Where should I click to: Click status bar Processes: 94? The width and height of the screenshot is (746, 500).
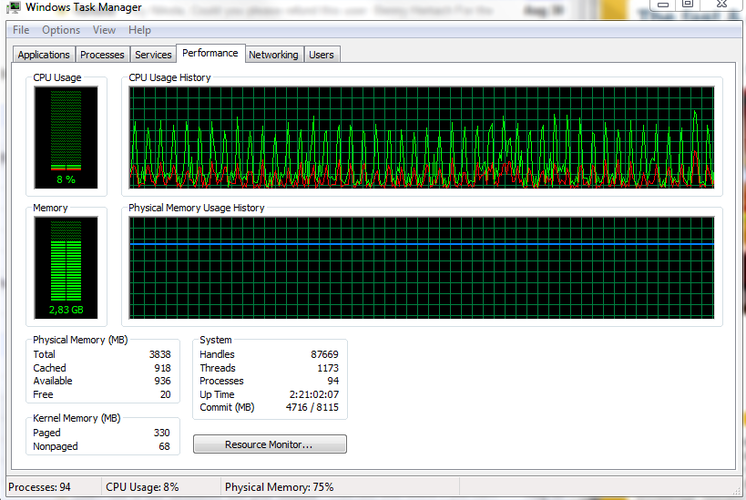(39, 487)
